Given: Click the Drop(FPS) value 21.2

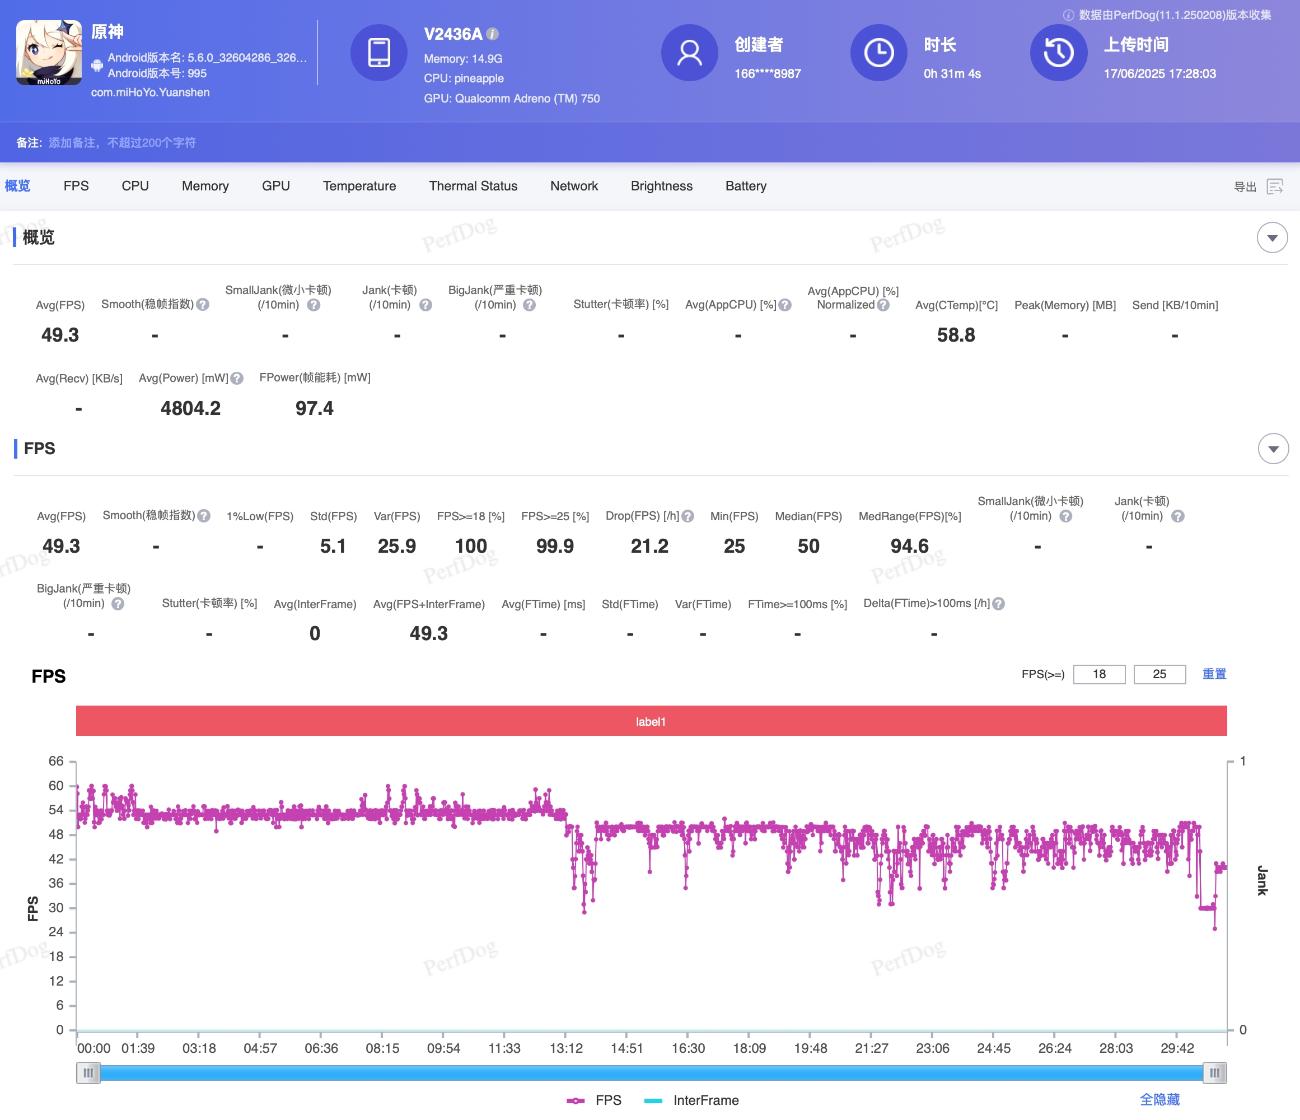Looking at the screenshot, I should click(650, 546).
